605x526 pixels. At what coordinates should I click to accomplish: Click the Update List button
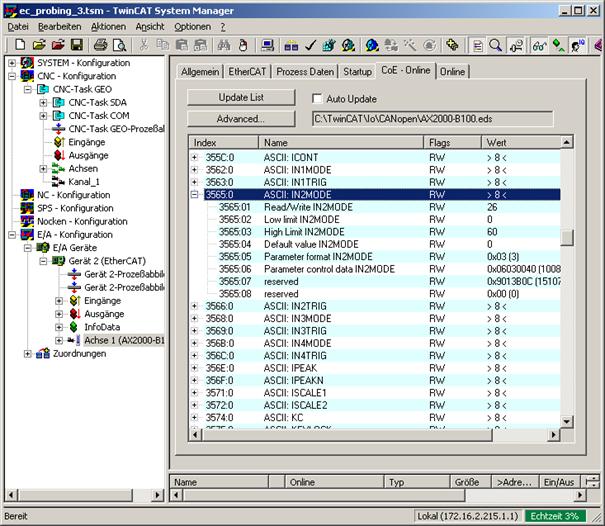[x=241, y=97]
